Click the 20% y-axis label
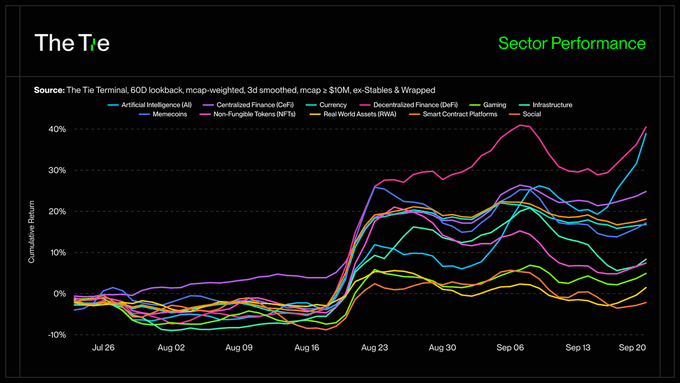The width and height of the screenshot is (680, 383). click(57, 212)
